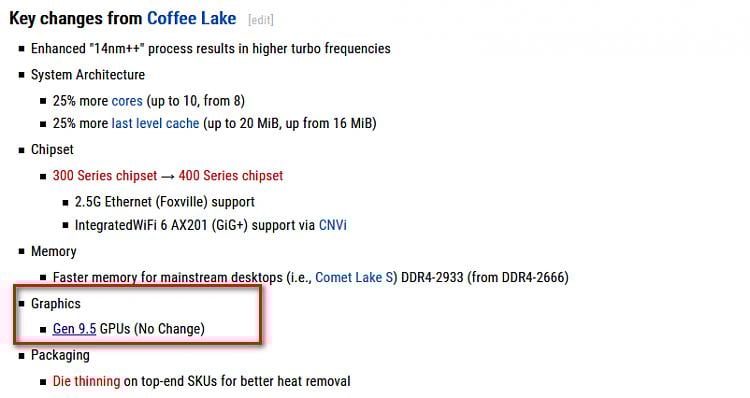The height and width of the screenshot is (398, 750).
Task: Open the 400 Series chipset link
Action: (231, 176)
